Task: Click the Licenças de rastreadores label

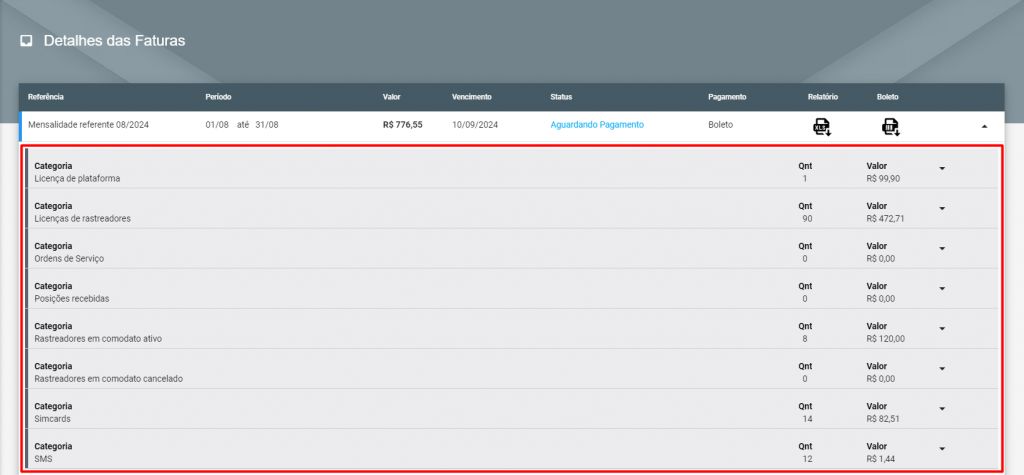Action: [x=82, y=218]
